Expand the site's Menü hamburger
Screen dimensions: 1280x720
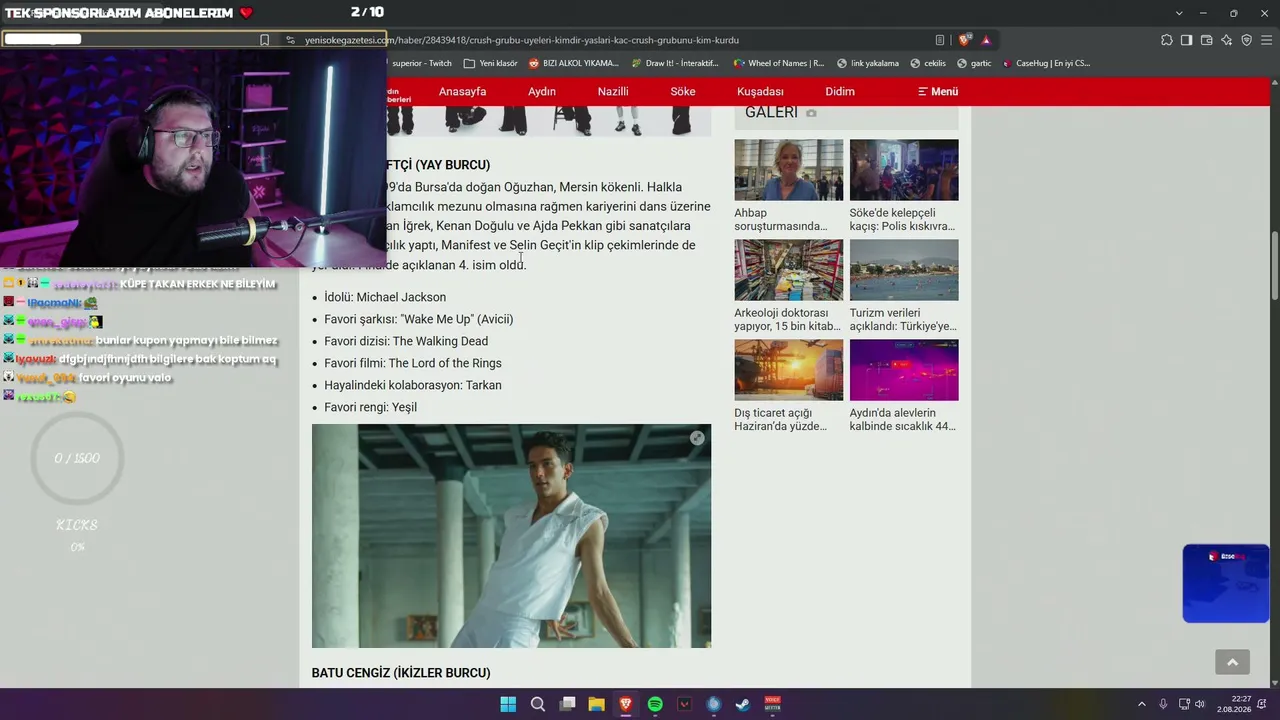[938, 91]
